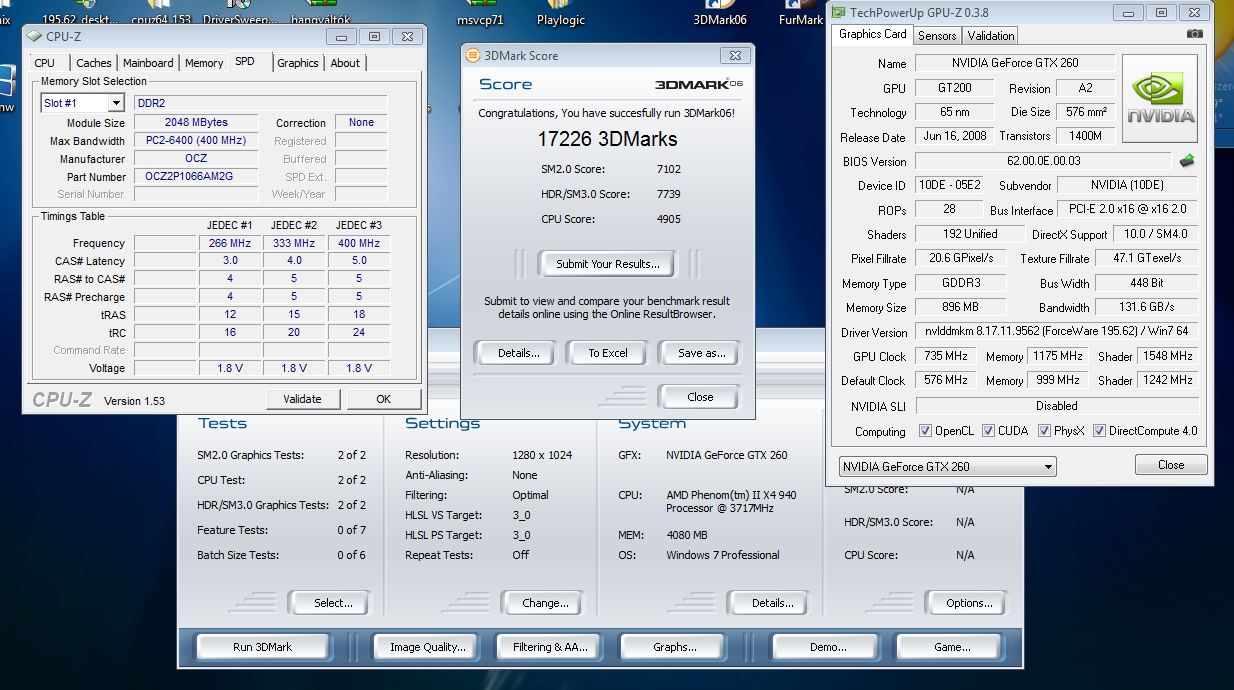
Task: Switch to the Mainboard tab in CPU-Z
Action: click(148, 63)
